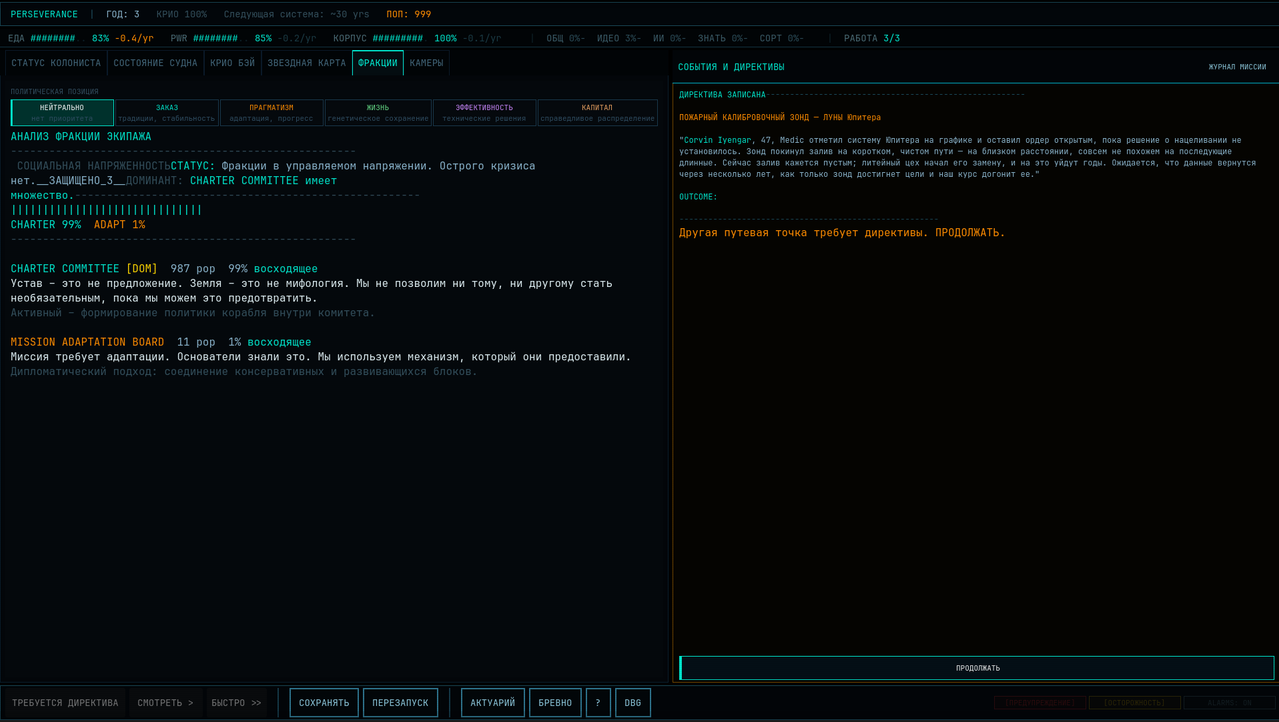Choose the ПРАГМАТИЗМ political position
1279x722 pixels.
tap(272, 113)
